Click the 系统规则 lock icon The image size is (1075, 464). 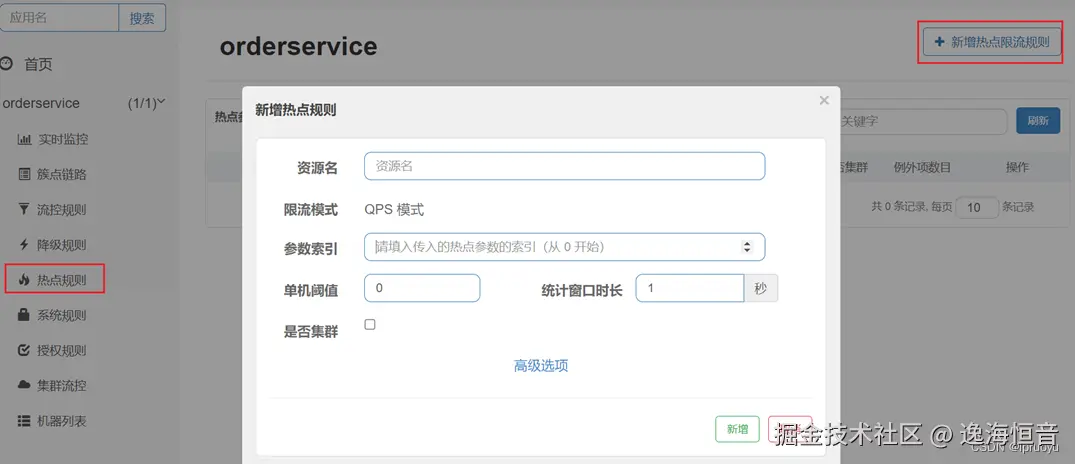click(x=24, y=315)
